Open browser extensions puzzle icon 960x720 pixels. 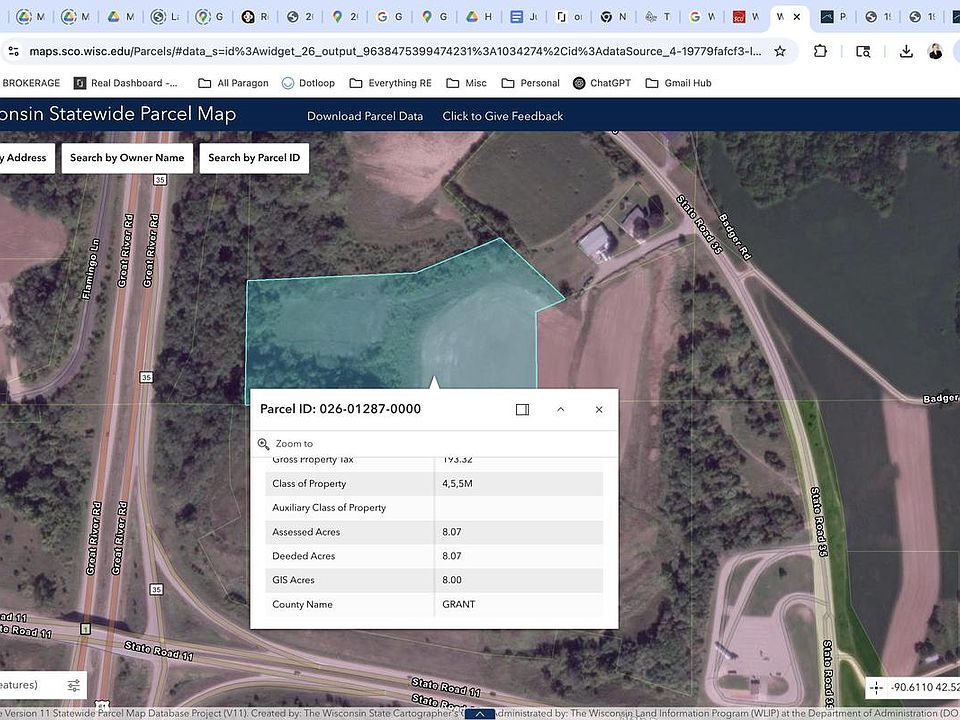[821, 51]
